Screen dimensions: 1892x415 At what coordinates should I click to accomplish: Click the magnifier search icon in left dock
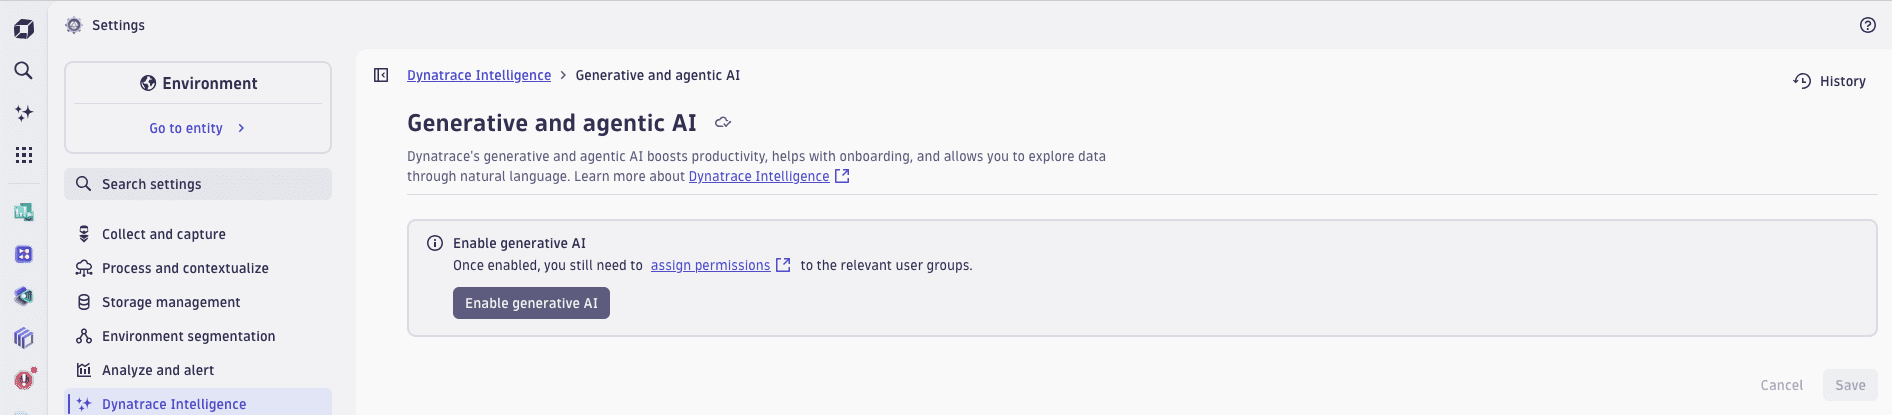[24, 71]
